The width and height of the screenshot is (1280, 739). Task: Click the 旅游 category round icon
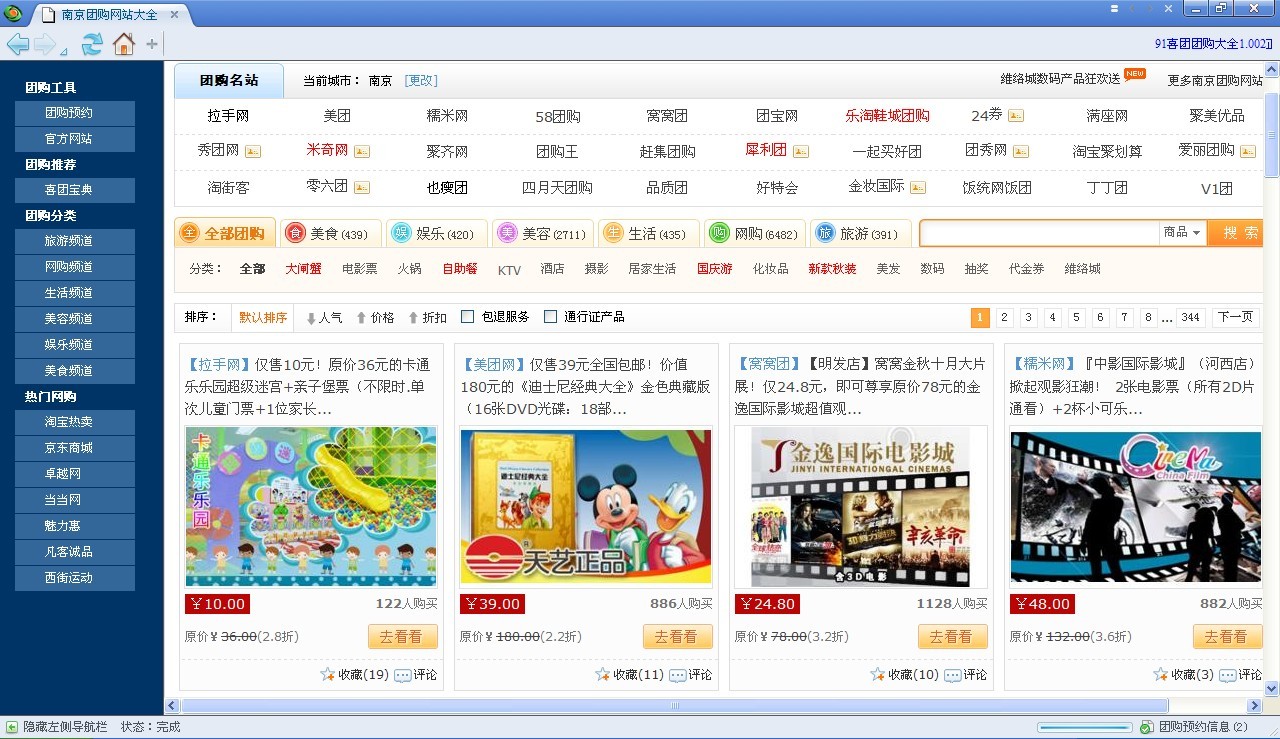click(x=825, y=233)
